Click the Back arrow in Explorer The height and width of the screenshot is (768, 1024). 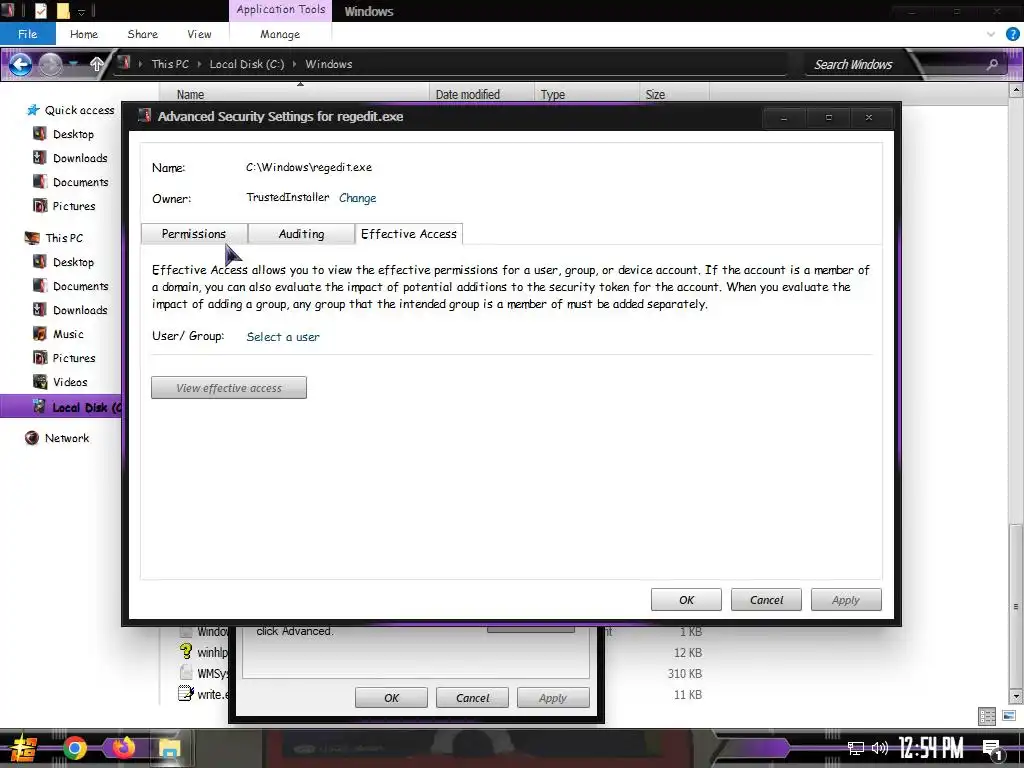tap(20, 64)
